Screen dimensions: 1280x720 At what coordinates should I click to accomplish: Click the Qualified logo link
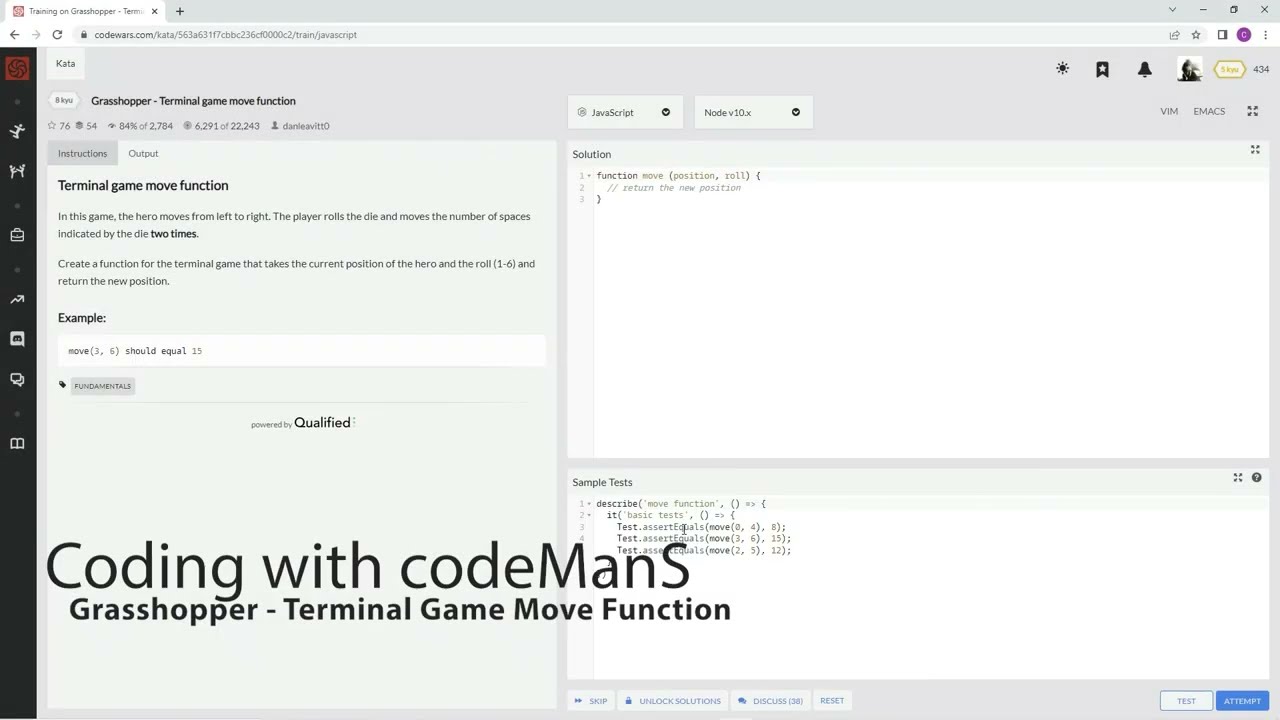(323, 423)
